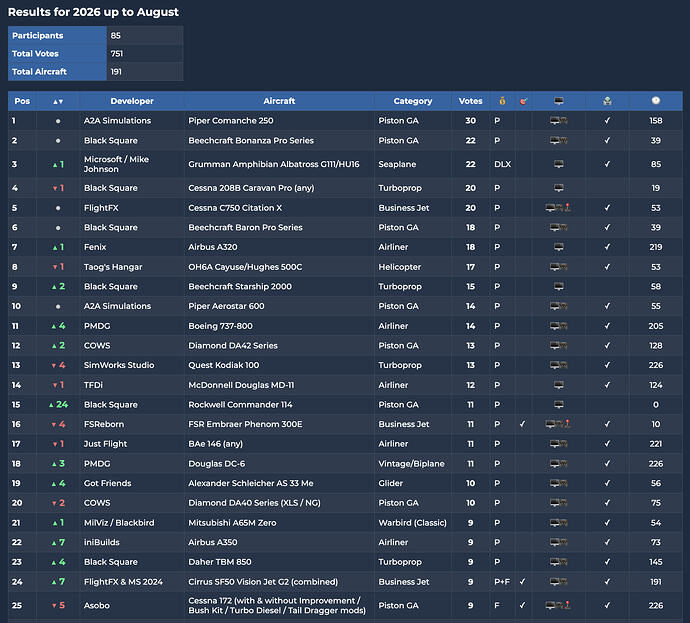The height and width of the screenshot is (623, 690).
Task: Click the DLX price cell in Albatross row
Action: tap(503, 164)
